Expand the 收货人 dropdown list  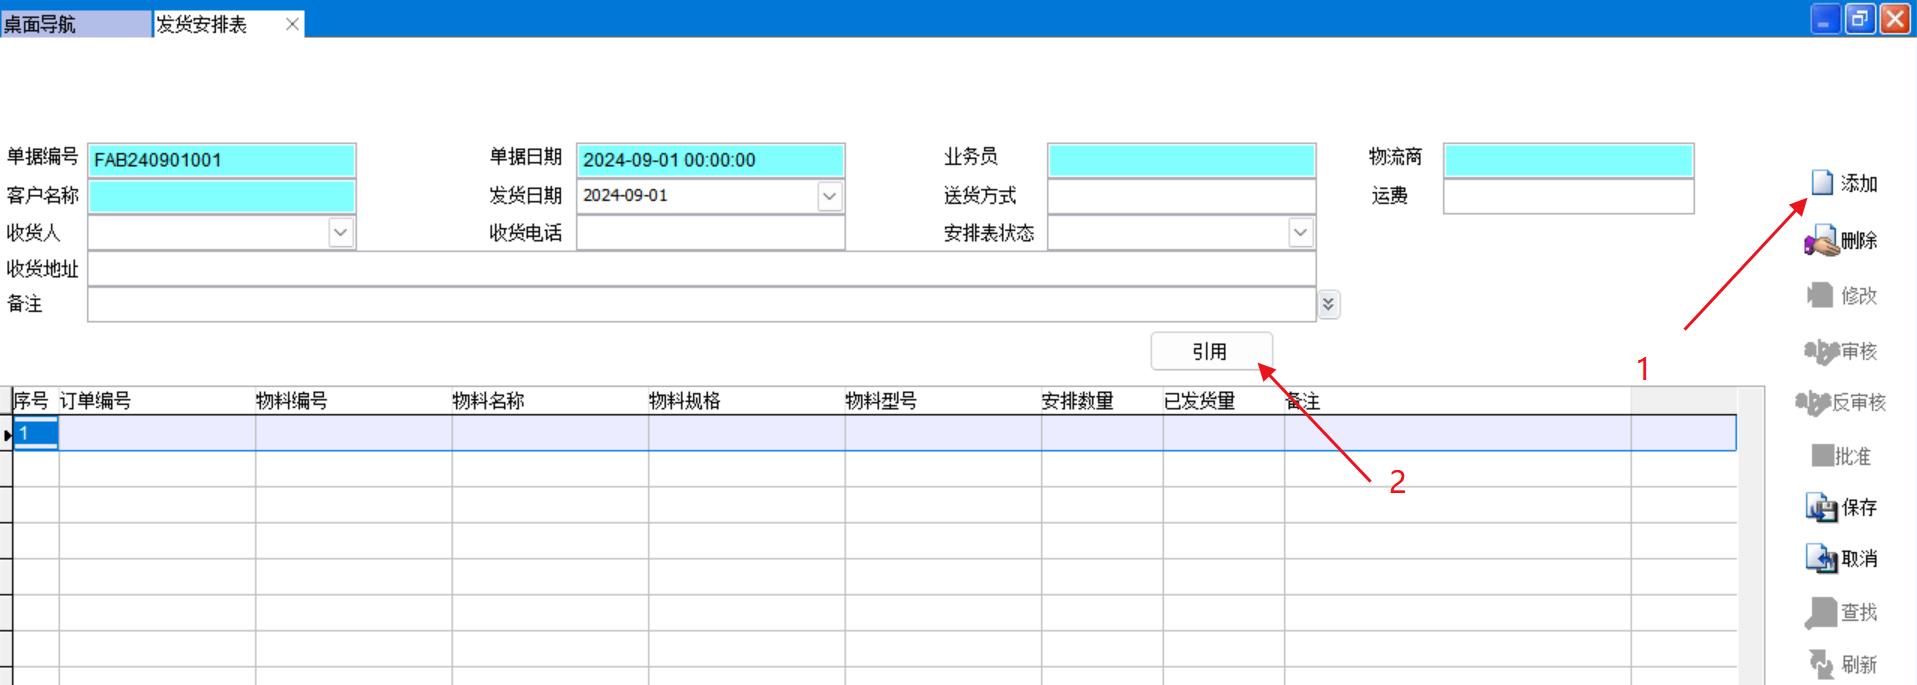click(x=340, y=233)
